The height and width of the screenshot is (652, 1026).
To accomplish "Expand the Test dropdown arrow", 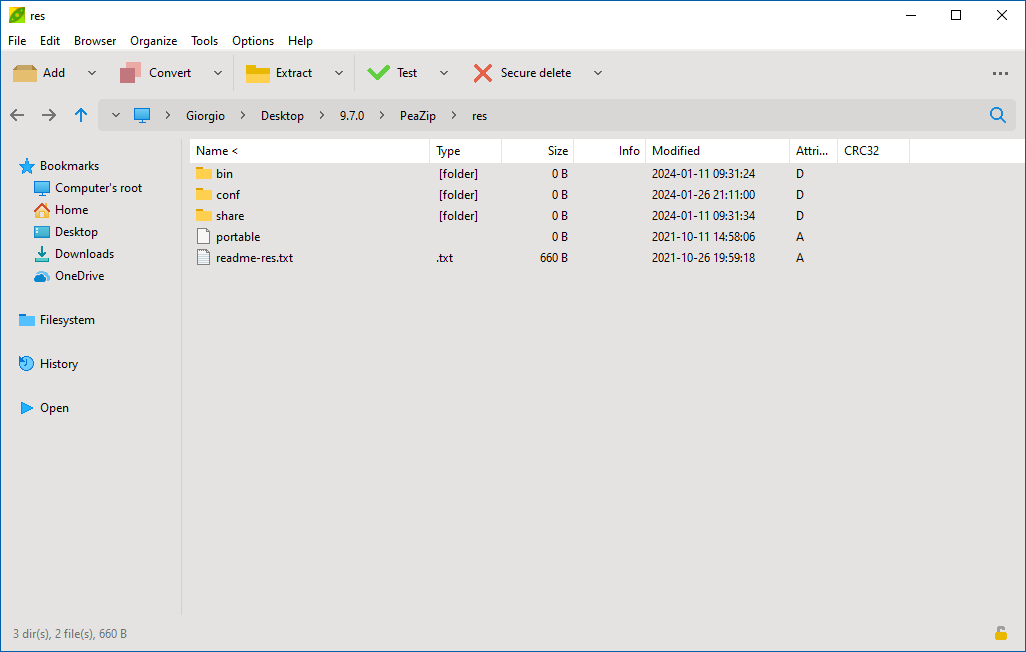I will pos(444,73).
